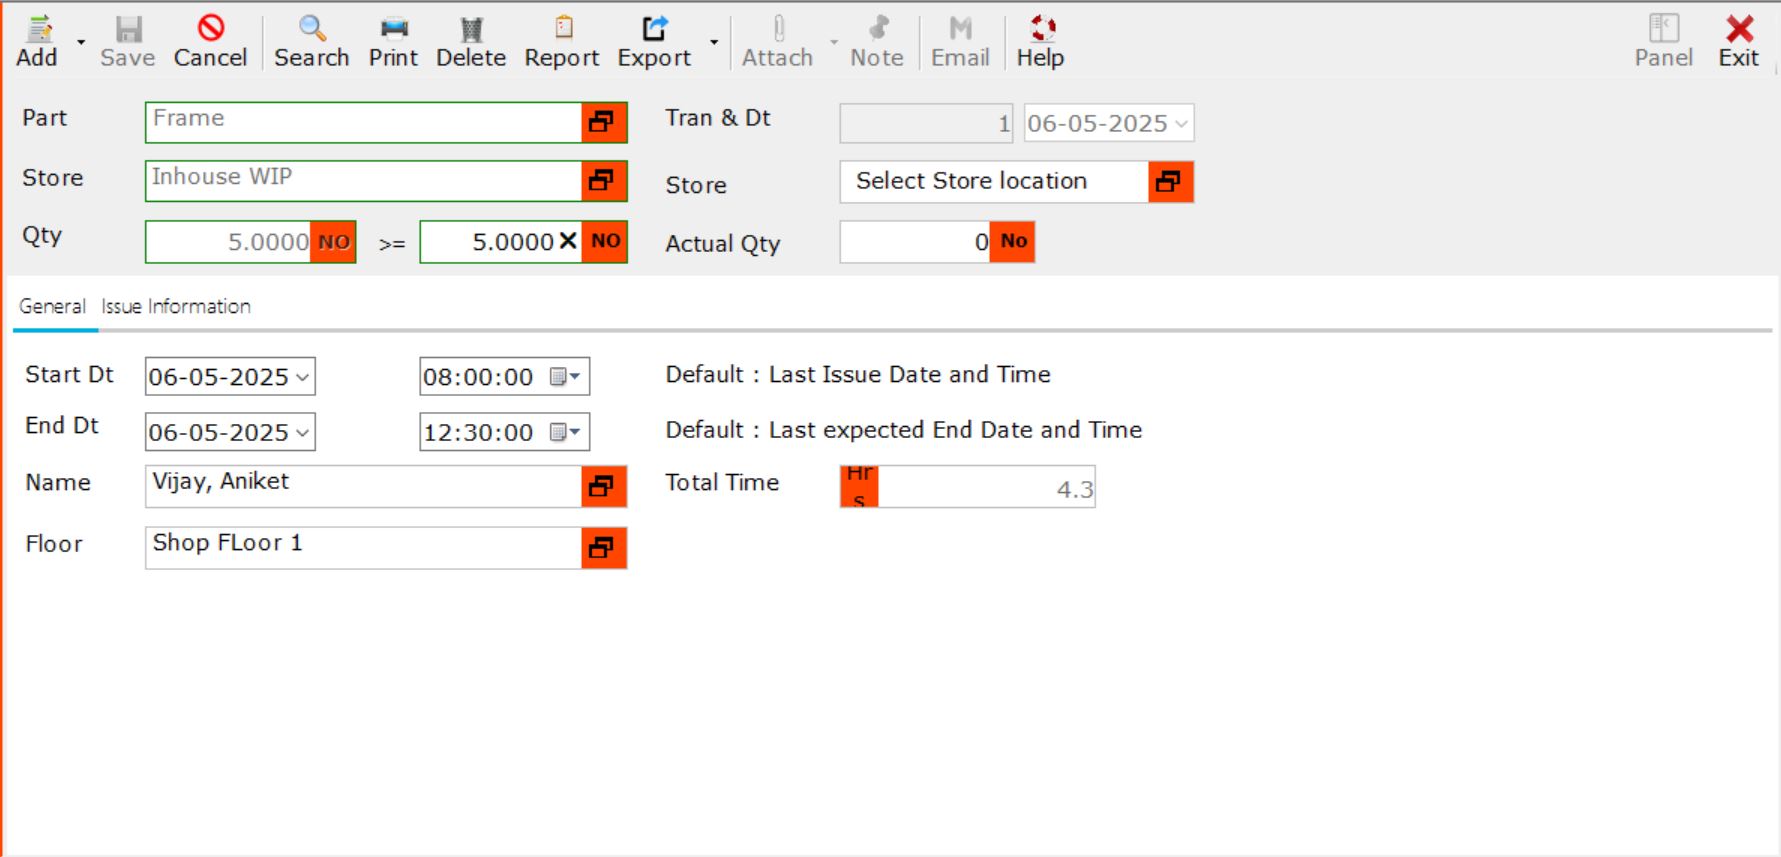Clear the second Qty field with X

tap(567, 241)
